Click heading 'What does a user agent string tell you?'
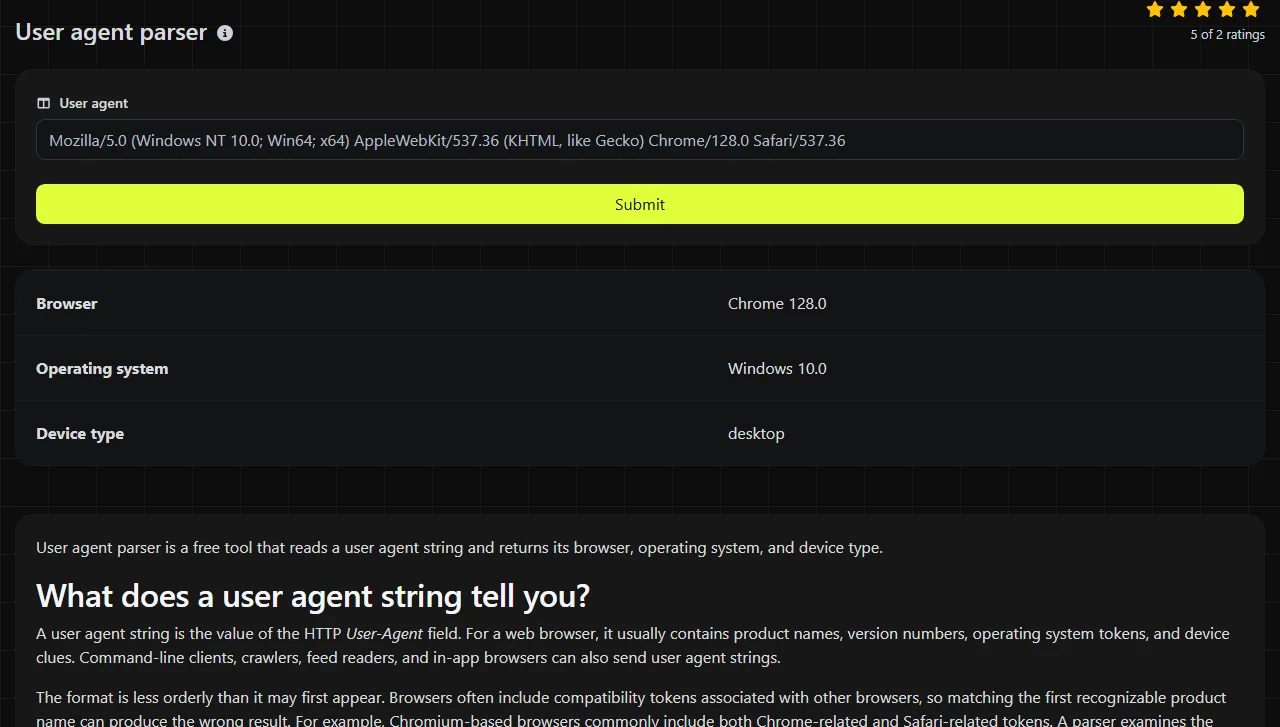The image size is (1280, 727). [x=313, y=597]
